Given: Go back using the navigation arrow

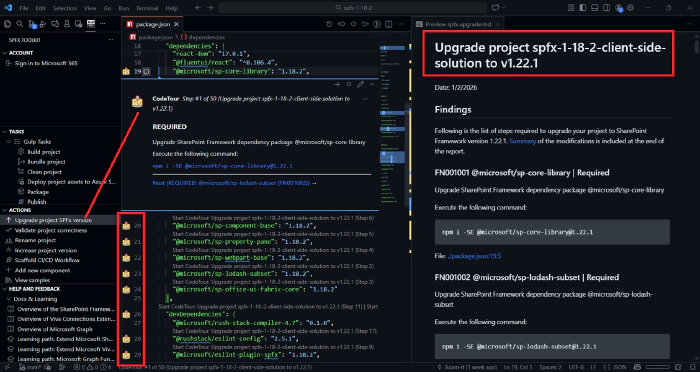Looking at the screenshot, I should click(x=198, y=8).
